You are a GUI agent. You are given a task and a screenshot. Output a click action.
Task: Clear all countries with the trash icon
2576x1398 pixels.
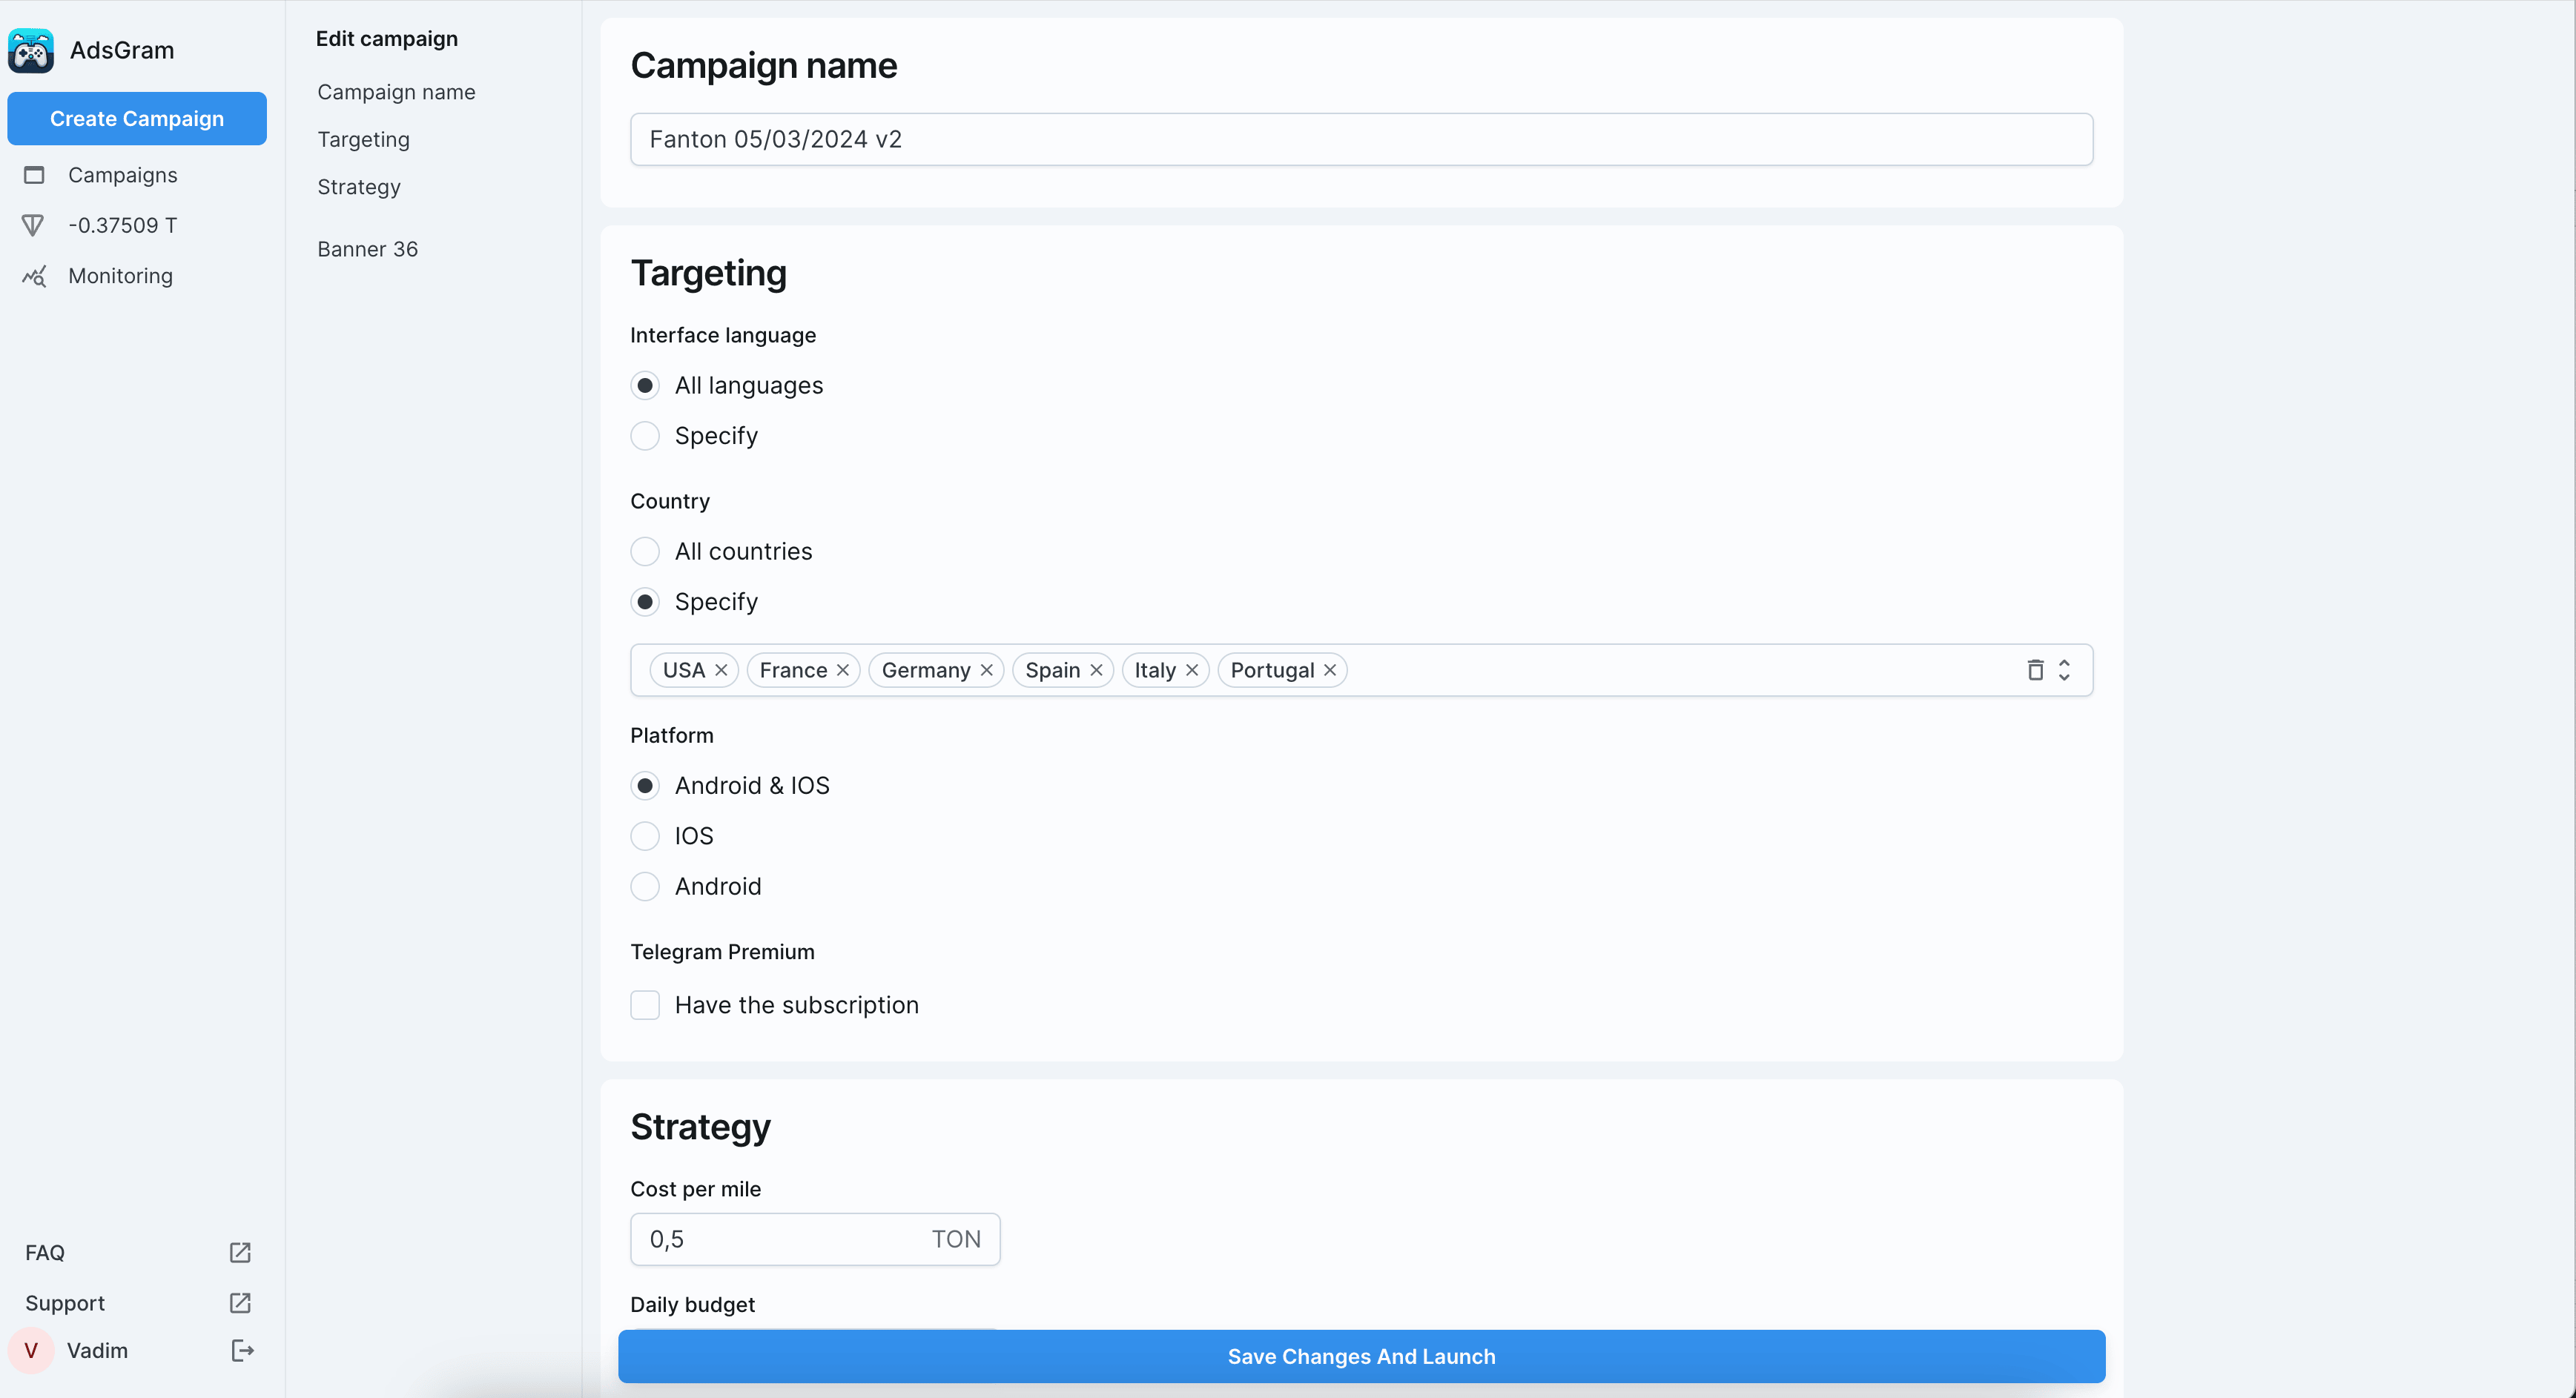click(2035, 670)
